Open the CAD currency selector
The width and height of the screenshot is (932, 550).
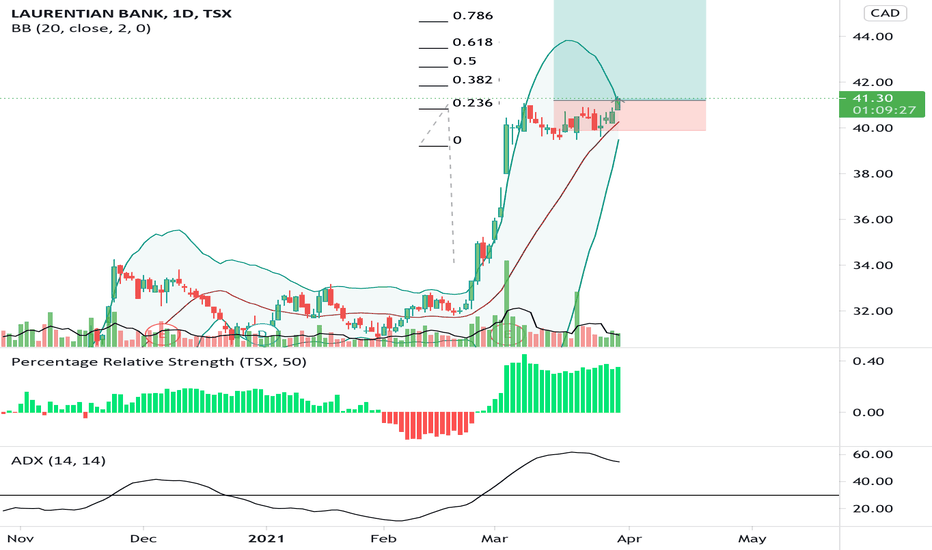click(884, 13)
